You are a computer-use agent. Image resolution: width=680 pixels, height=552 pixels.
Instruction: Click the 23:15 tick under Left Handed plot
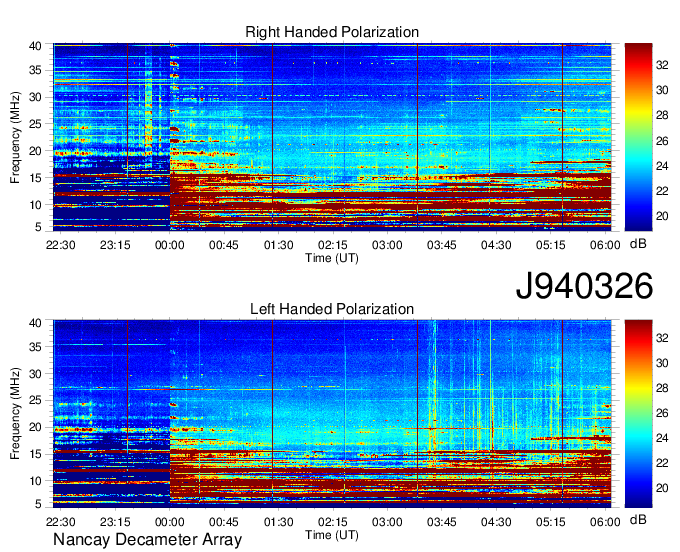tap(115, 523)
